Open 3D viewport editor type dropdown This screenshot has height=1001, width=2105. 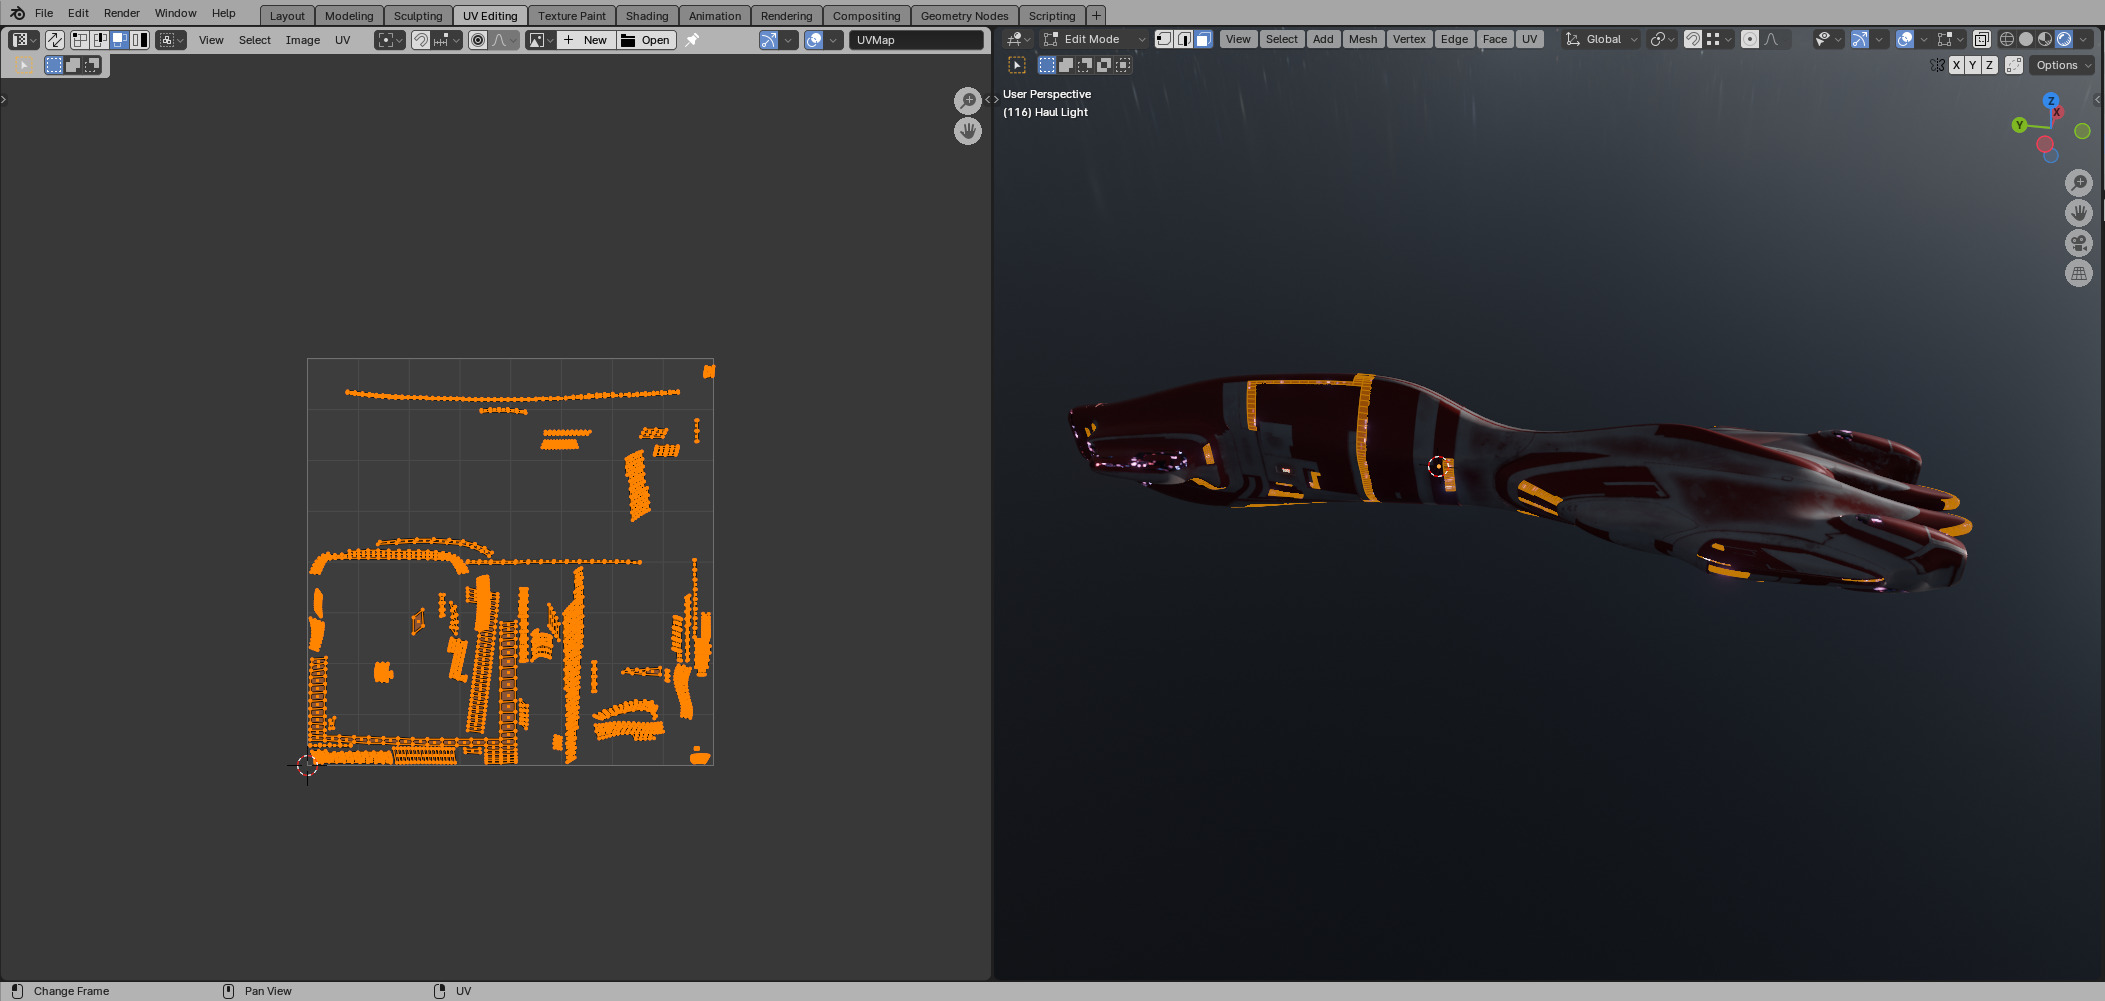click(x=1018, y=39)
